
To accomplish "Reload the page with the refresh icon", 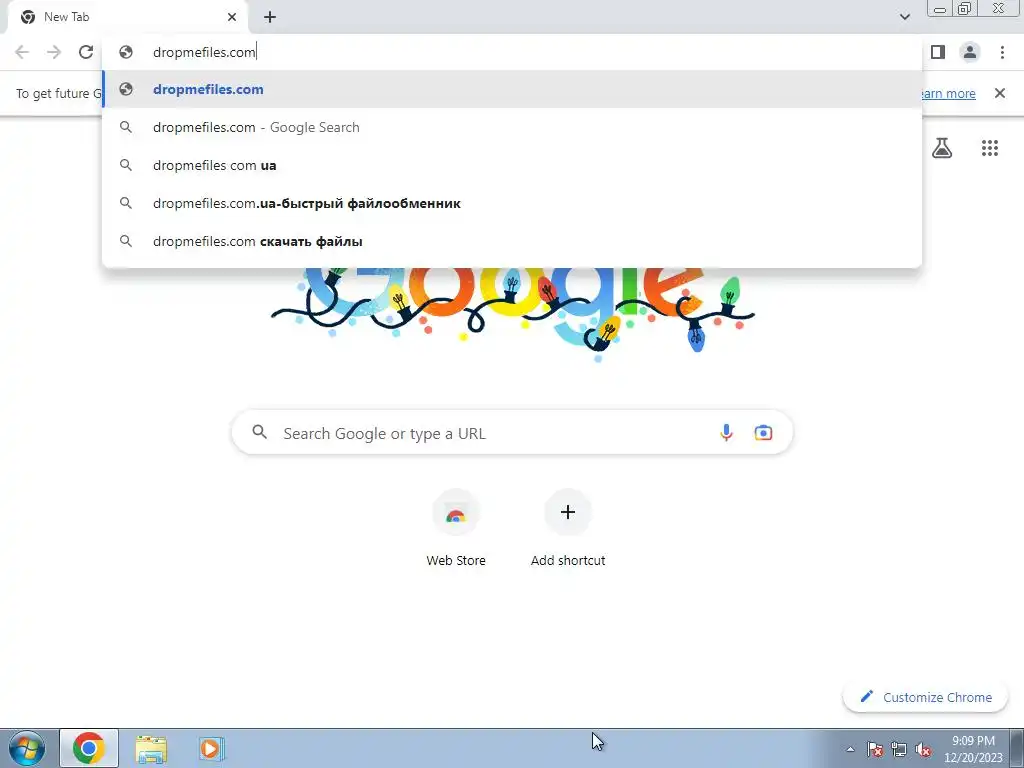I will (x=86, y=52).
